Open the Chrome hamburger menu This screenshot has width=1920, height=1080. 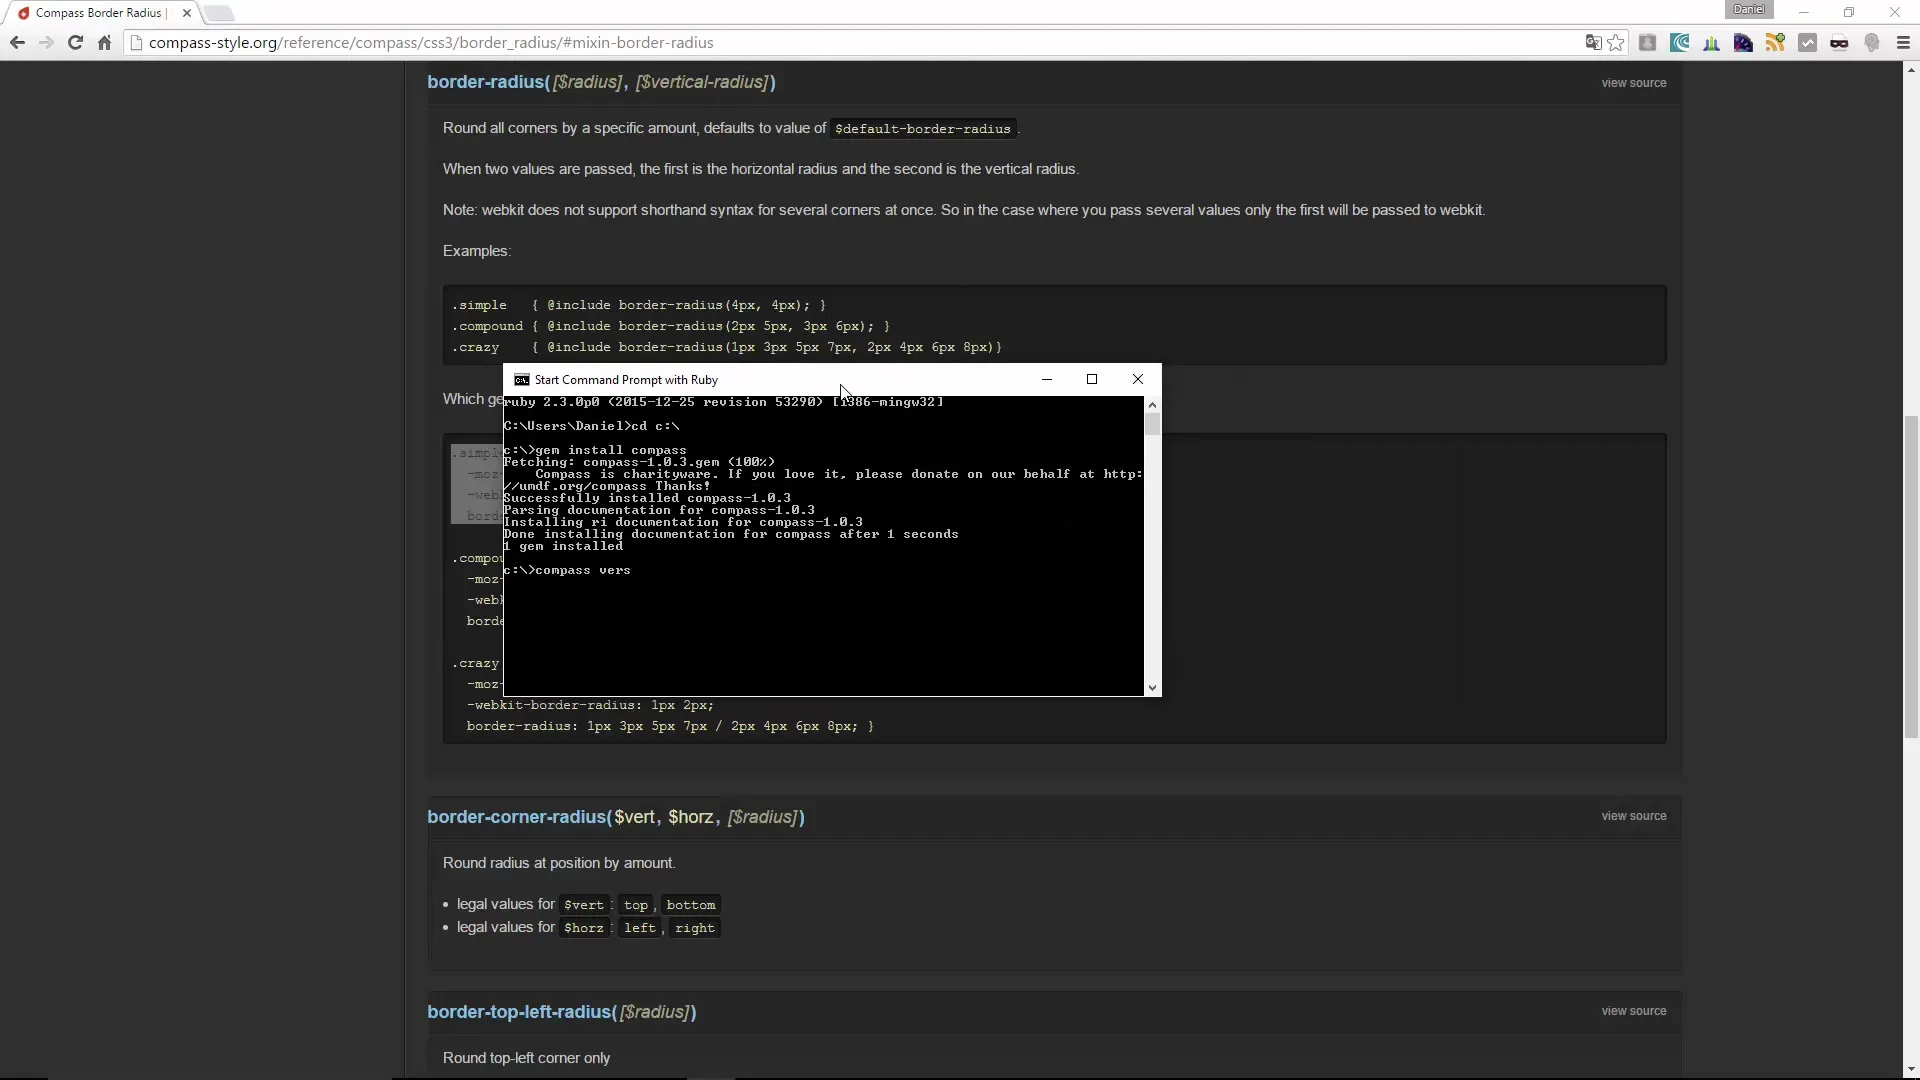(x=1903, y=43)
